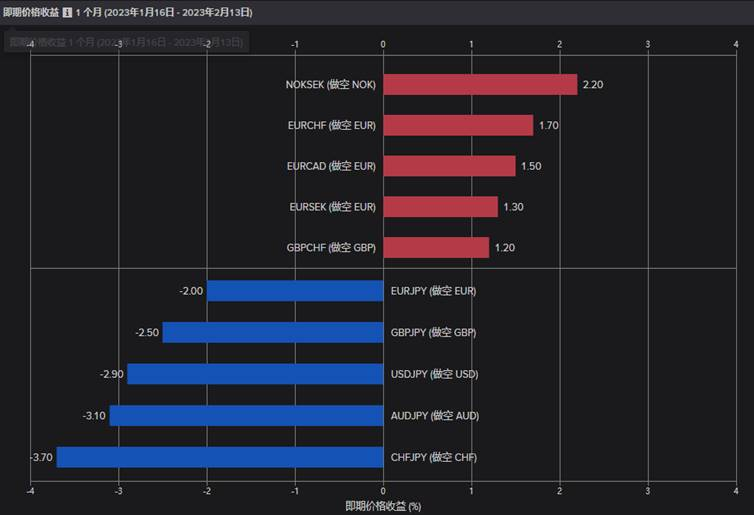
Task: Click the CHFJPY (做空 CHF) label
Action: (433, 457)
